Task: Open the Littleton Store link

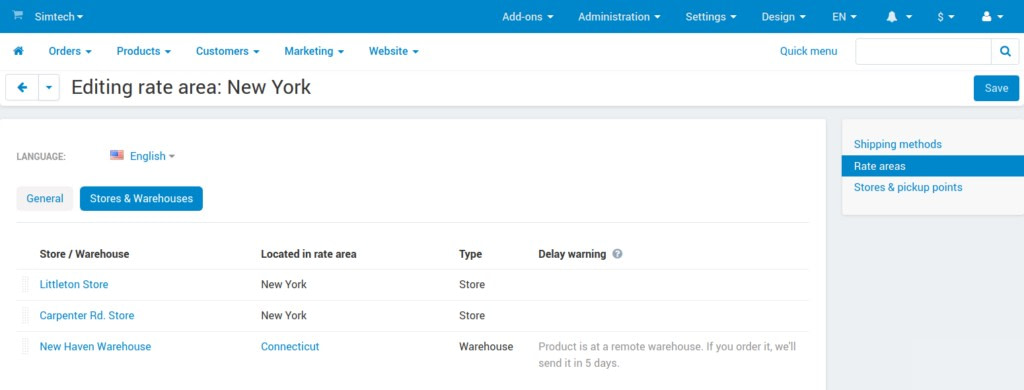Action: point(74,285)
